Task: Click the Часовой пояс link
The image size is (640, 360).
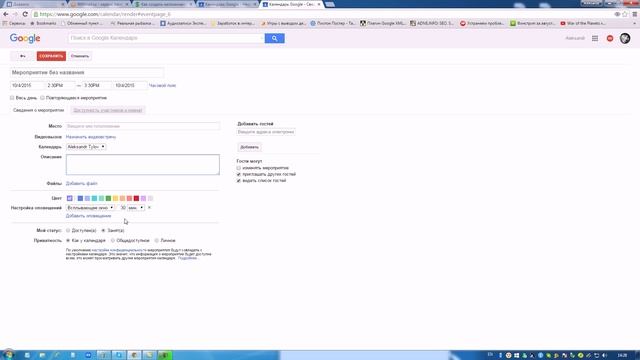Action: 162,86
